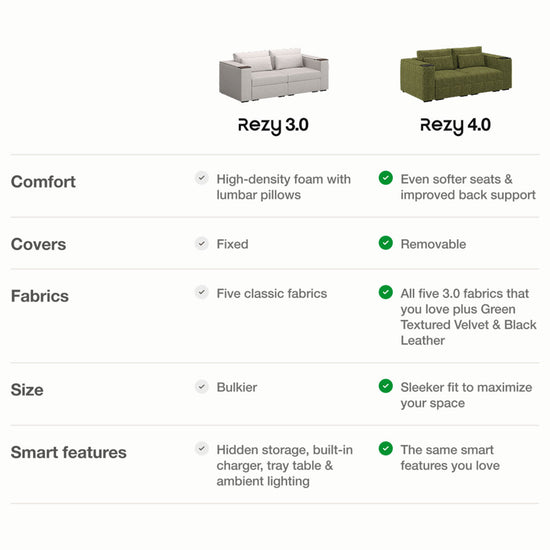
Task: Click the green checkmark by The same smart features
Action: pyautogui.click(x=385, y=448)
